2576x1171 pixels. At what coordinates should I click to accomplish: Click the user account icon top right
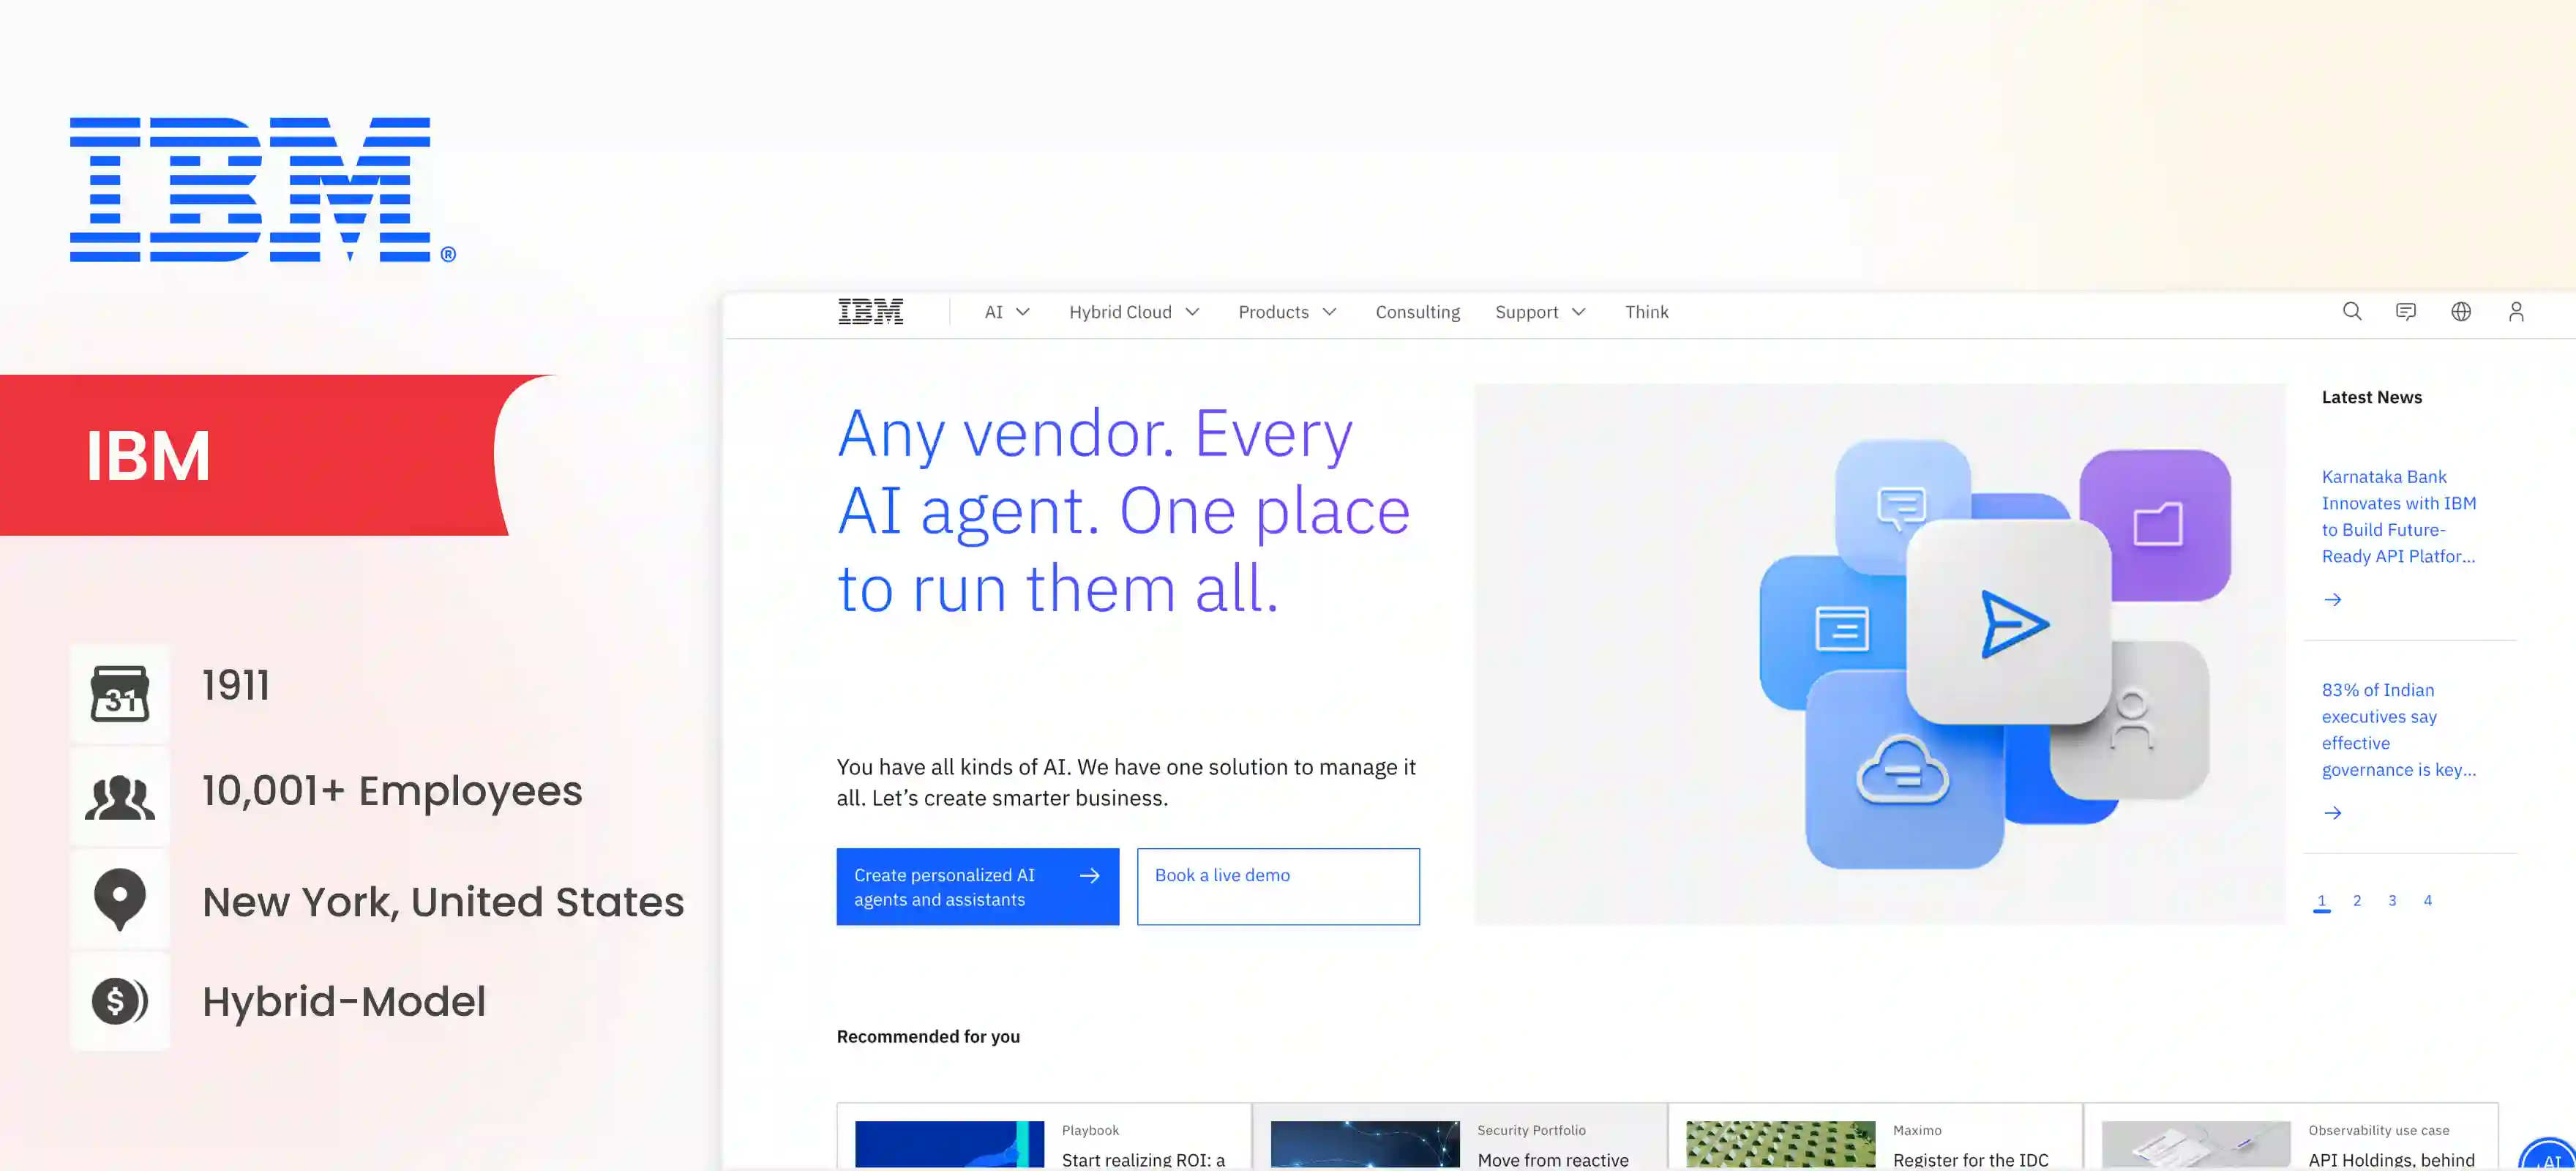(x=2517, y=311)
